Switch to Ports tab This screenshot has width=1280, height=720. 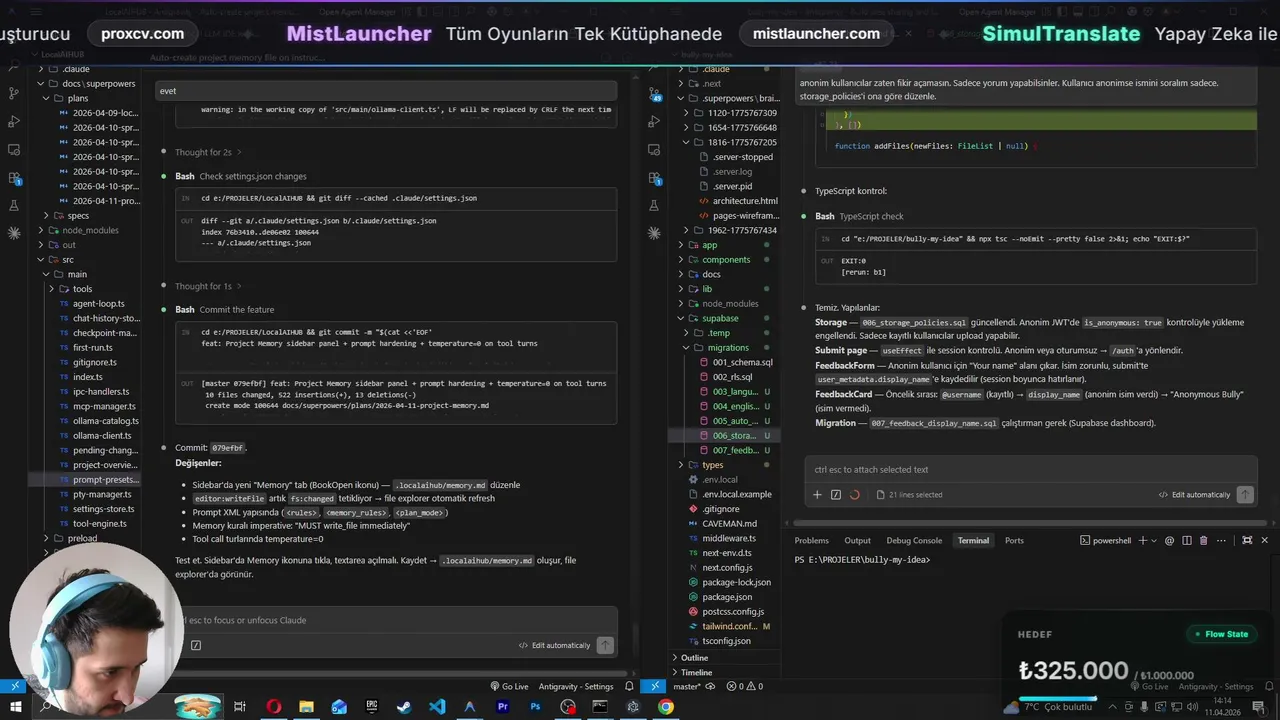[x=1014, y=540]
